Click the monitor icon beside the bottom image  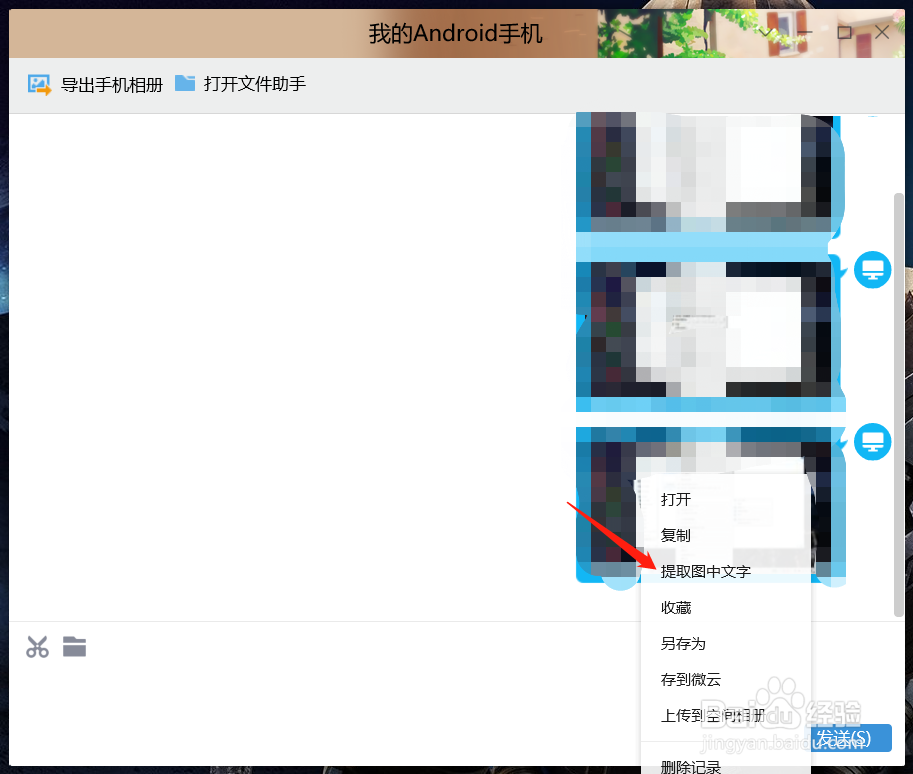pos(872,441)
